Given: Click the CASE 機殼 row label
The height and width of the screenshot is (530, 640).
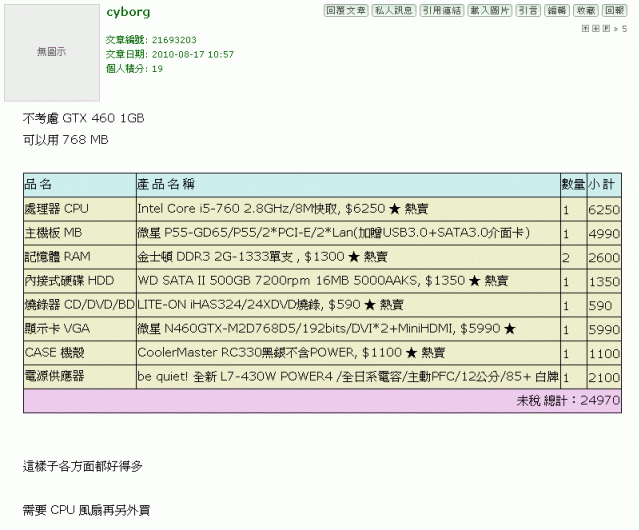Looking at the screenshot, I should tap(80, 353).
